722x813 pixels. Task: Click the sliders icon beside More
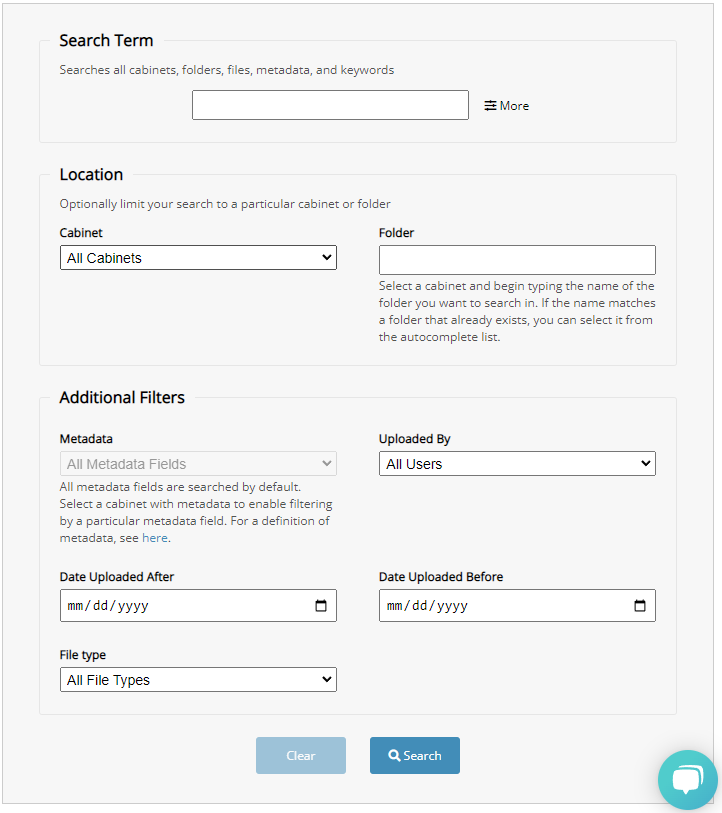pyautogui.click(x=490, y=106)
